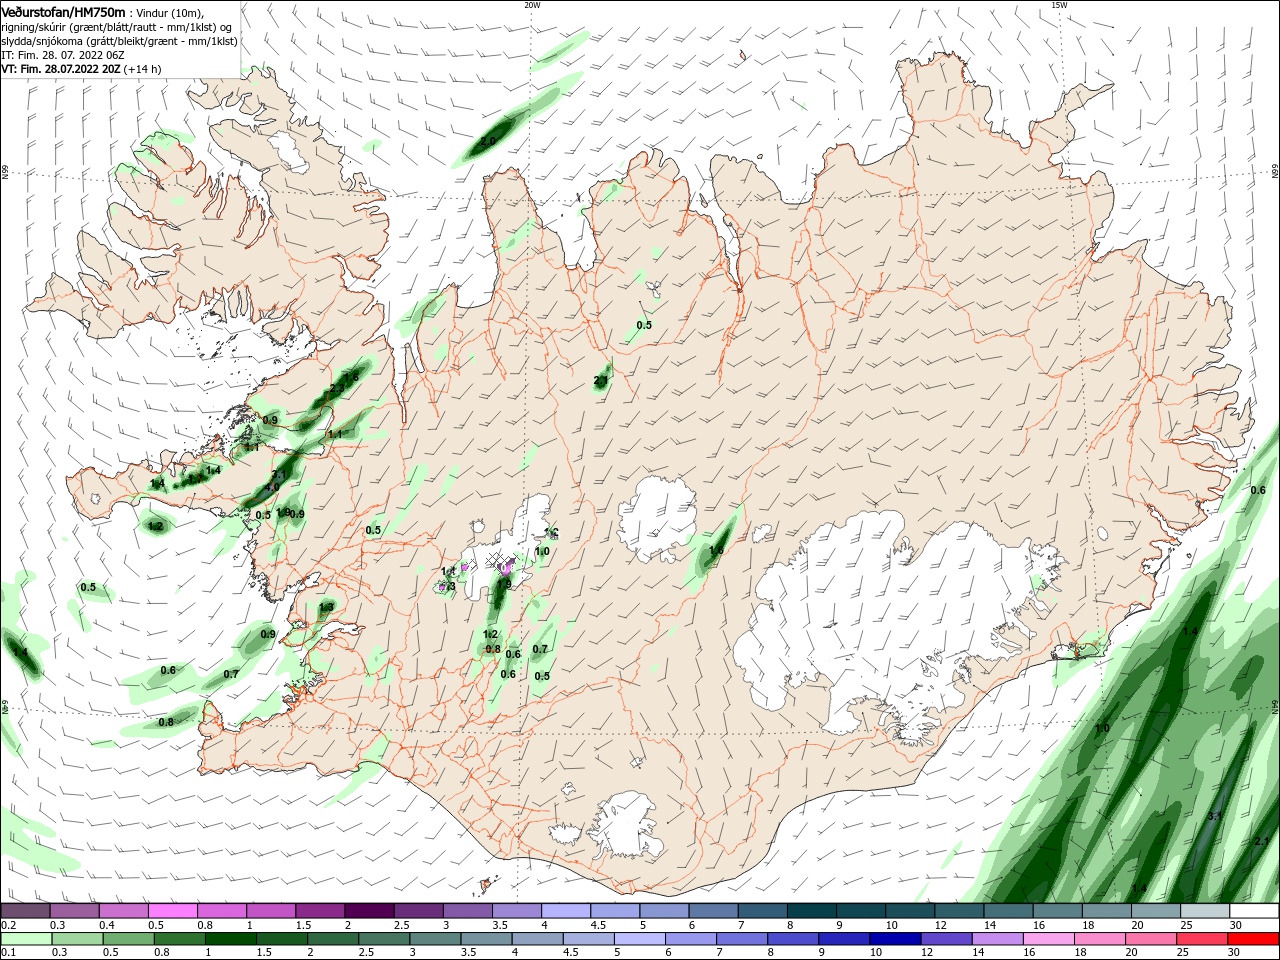Pick the darkest green 1 swatch in the rain scale
Viewport: 1280px width, 960px height.
(x=229, y=939)
